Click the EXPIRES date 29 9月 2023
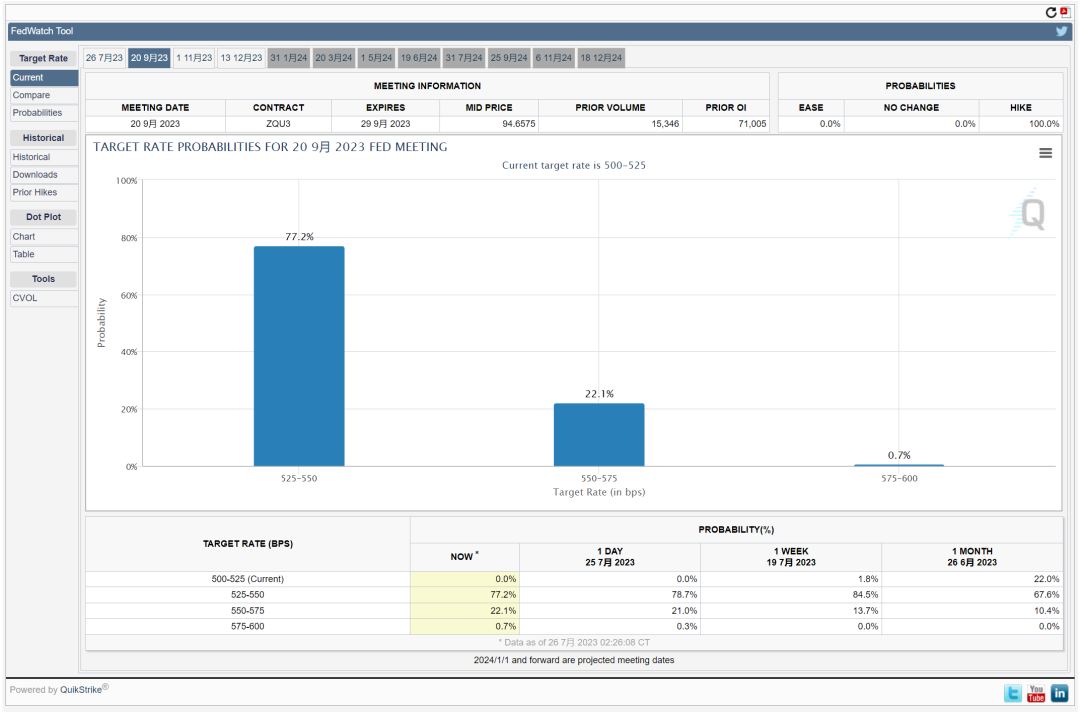This screenshot has height=712, width=1080. tap(385, 124)
